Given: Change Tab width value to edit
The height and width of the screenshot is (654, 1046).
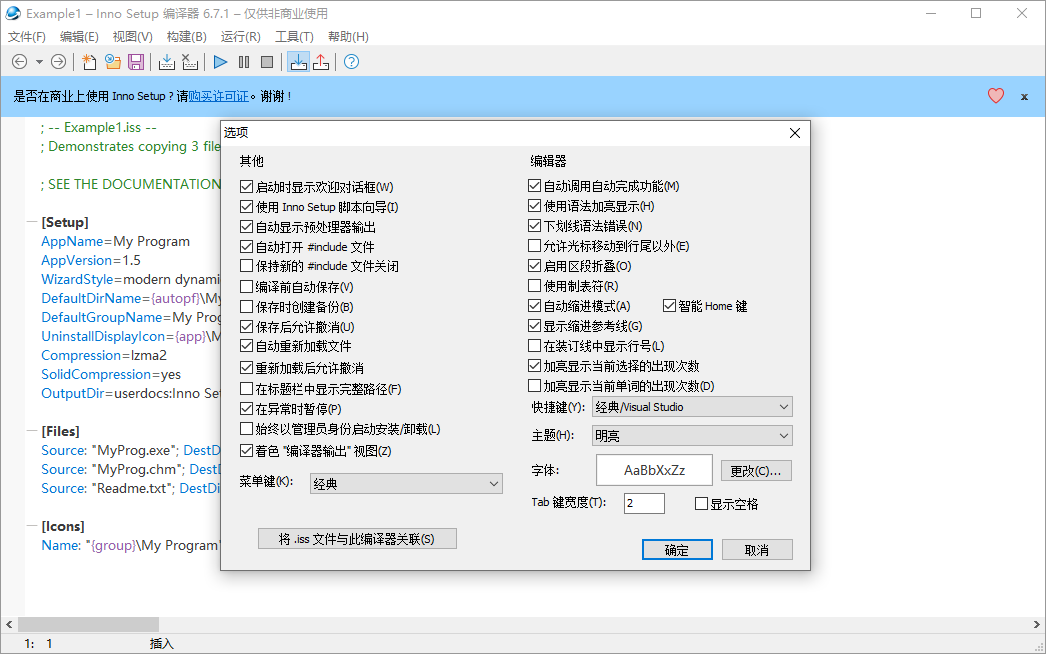Looking at the screenshot, I should (644, 503).
